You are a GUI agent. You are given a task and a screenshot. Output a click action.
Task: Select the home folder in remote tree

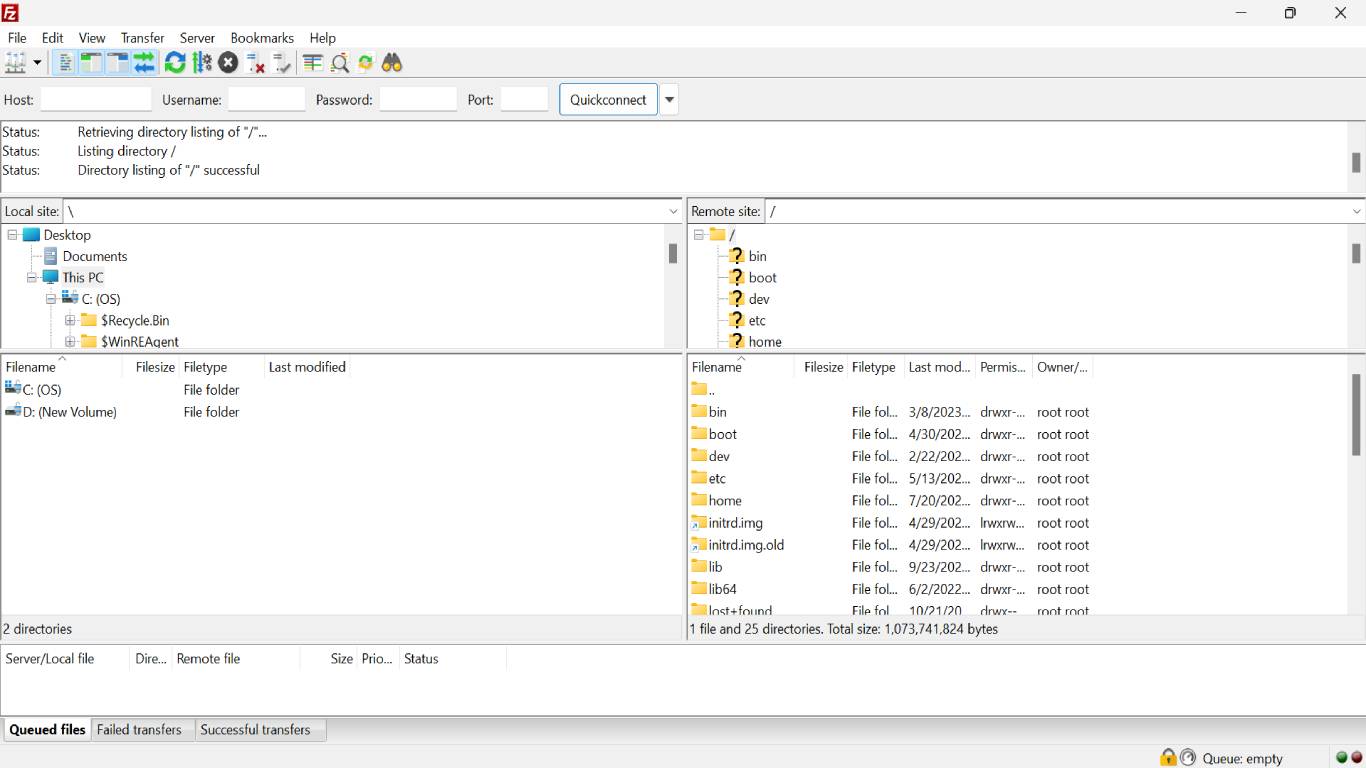coord(765,342)
